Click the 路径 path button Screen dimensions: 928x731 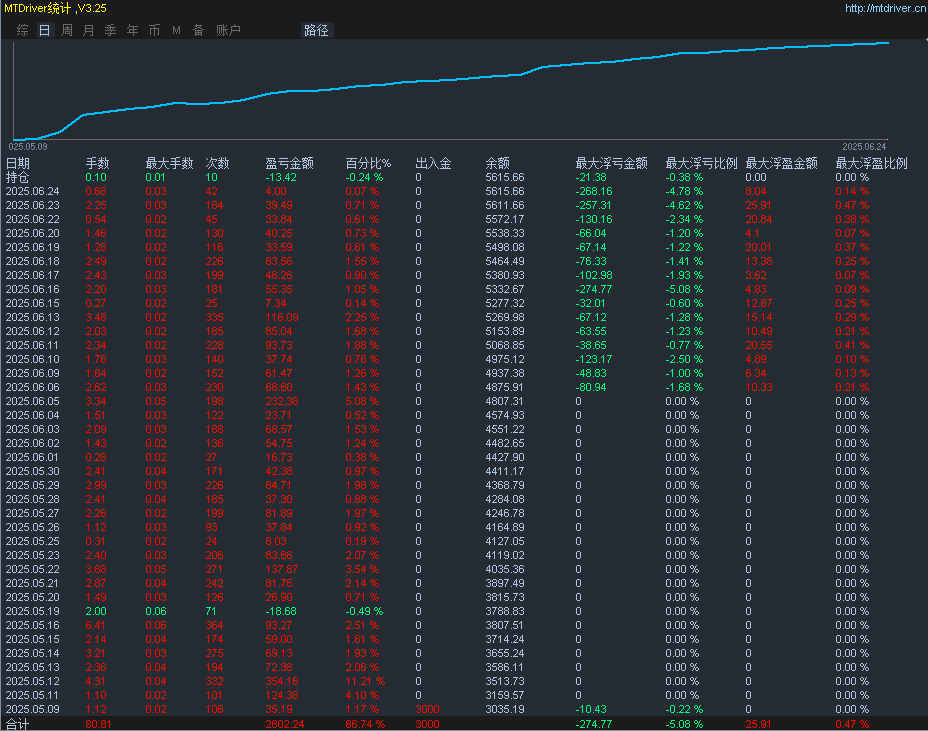[x=316, y=30]
